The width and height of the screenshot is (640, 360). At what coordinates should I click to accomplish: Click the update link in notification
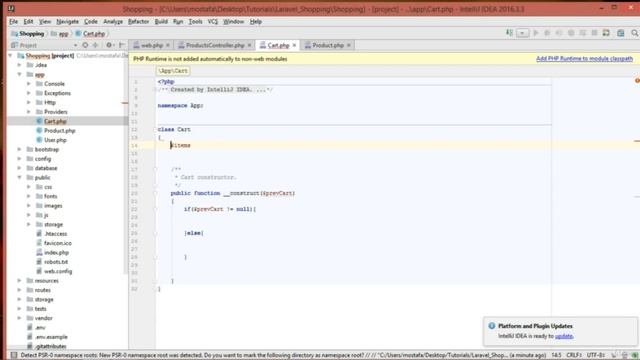coord(564,336)
